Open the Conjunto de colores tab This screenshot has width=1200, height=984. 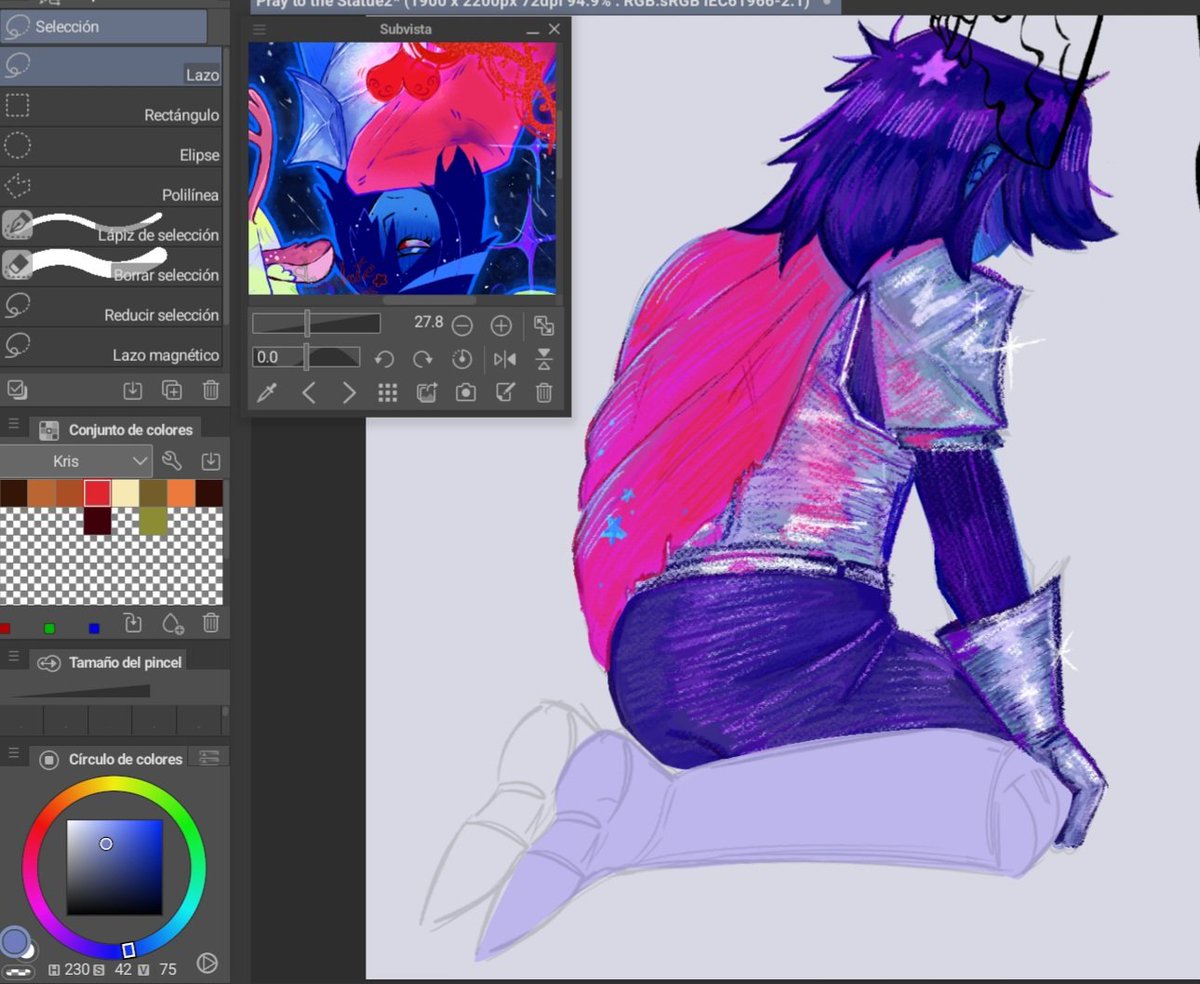116,430
